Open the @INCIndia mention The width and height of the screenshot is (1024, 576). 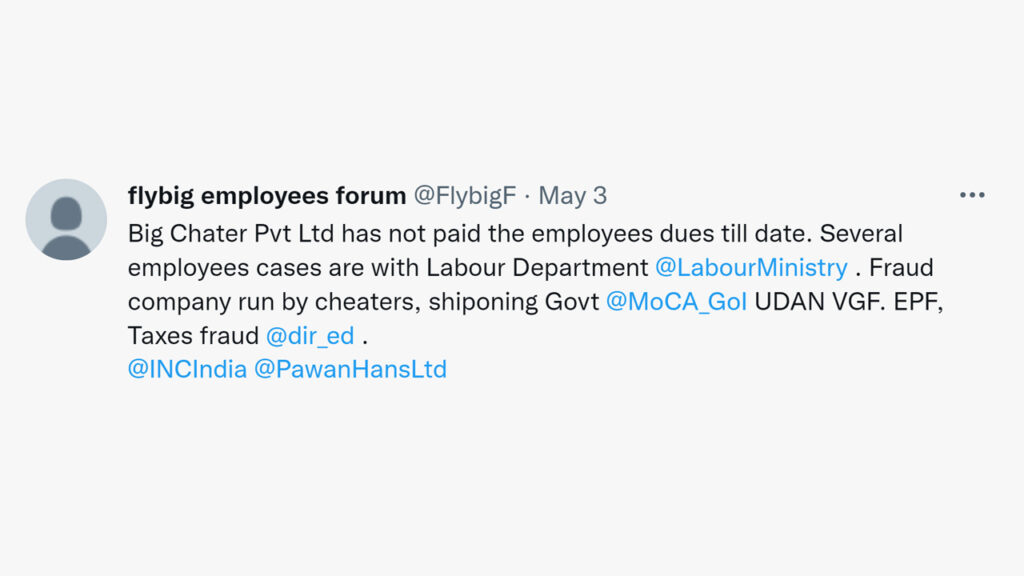[x=187, y=369]
